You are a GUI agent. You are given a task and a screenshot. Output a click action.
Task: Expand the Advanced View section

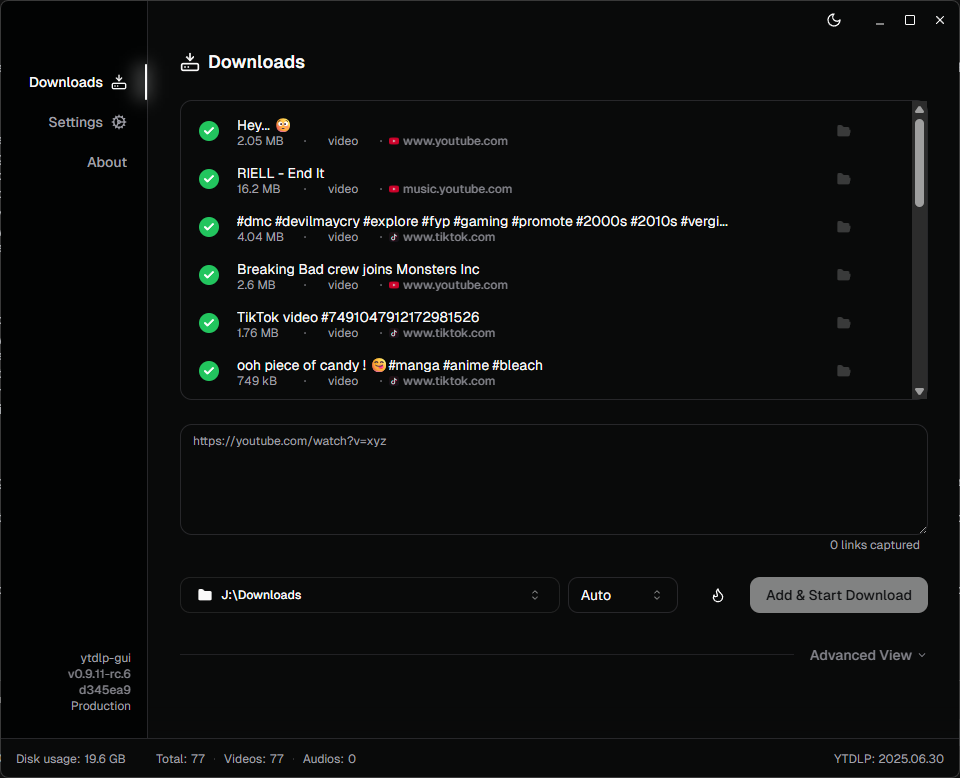(x=867, y=655)
